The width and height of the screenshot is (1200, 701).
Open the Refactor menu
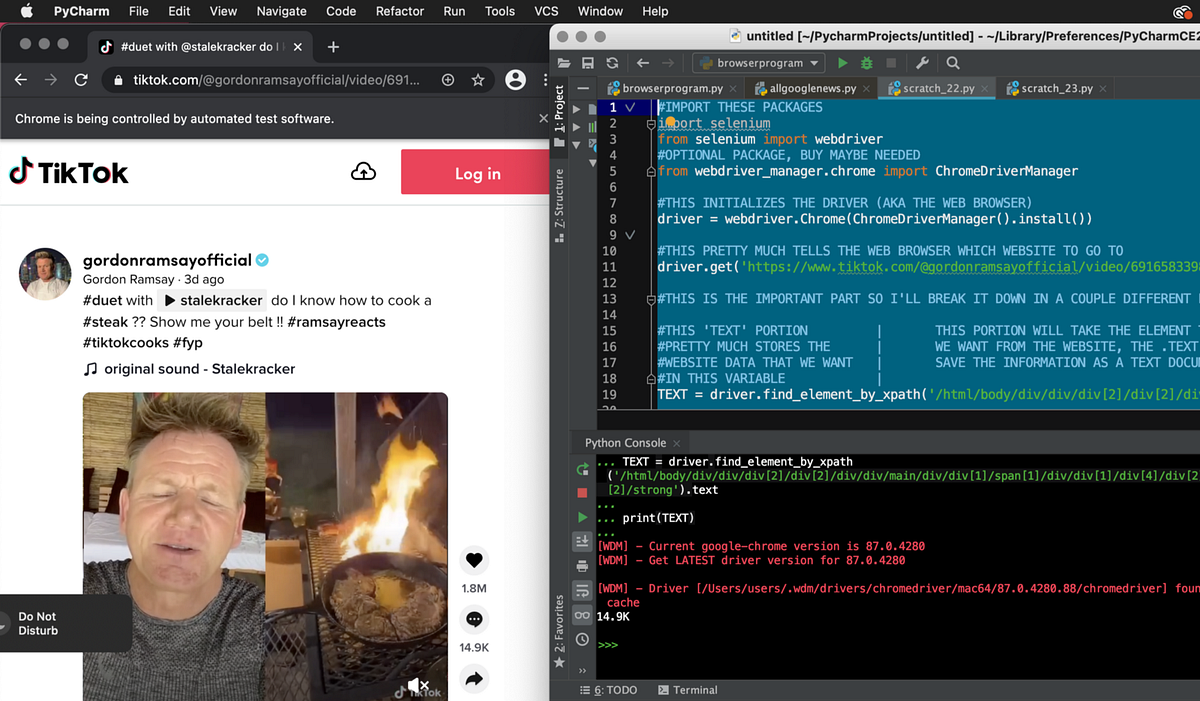tap(399, 11)
